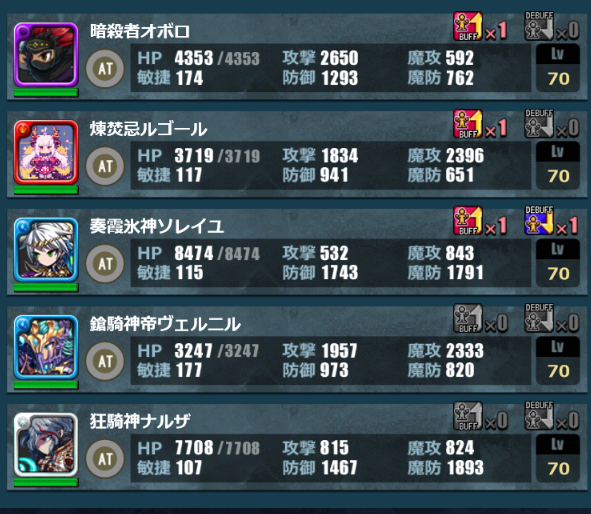Viewport: 591px width, 514px height.
Task: Tap the AT button for 奏霞氷神ソレイユ
Action: pyautogui.click(x=105, y=264)
